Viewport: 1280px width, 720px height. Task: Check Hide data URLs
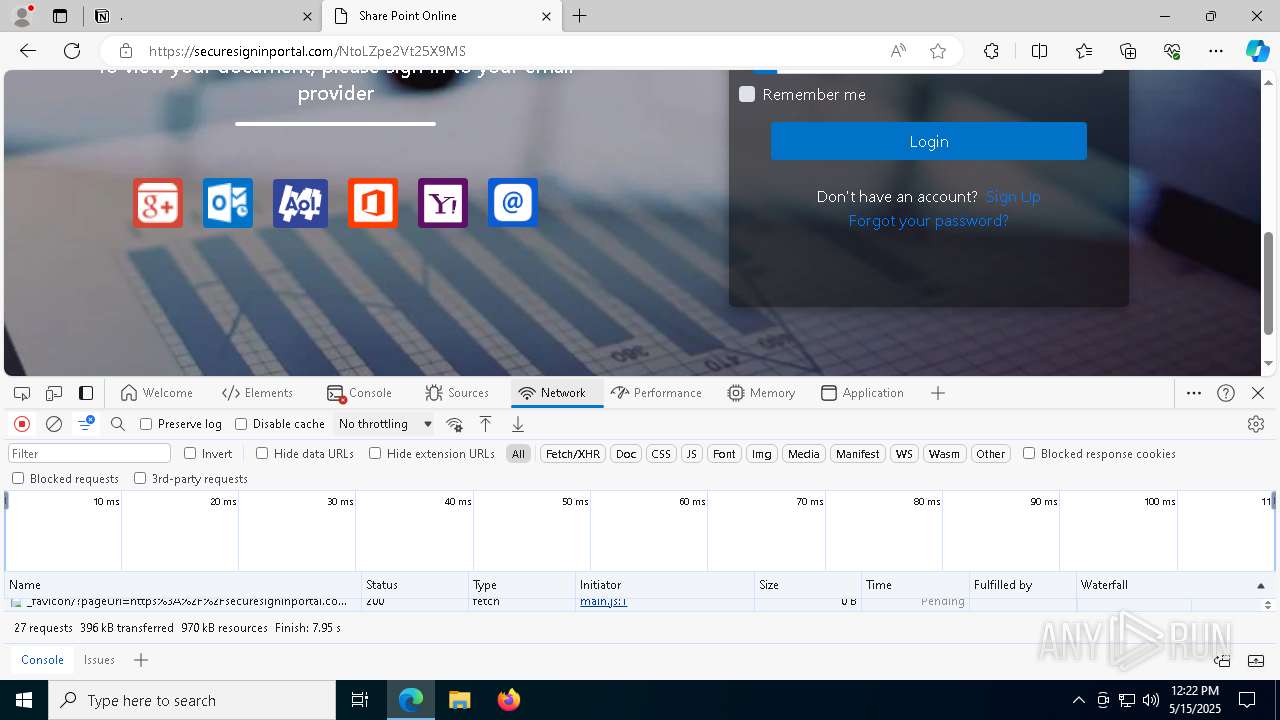262,453
